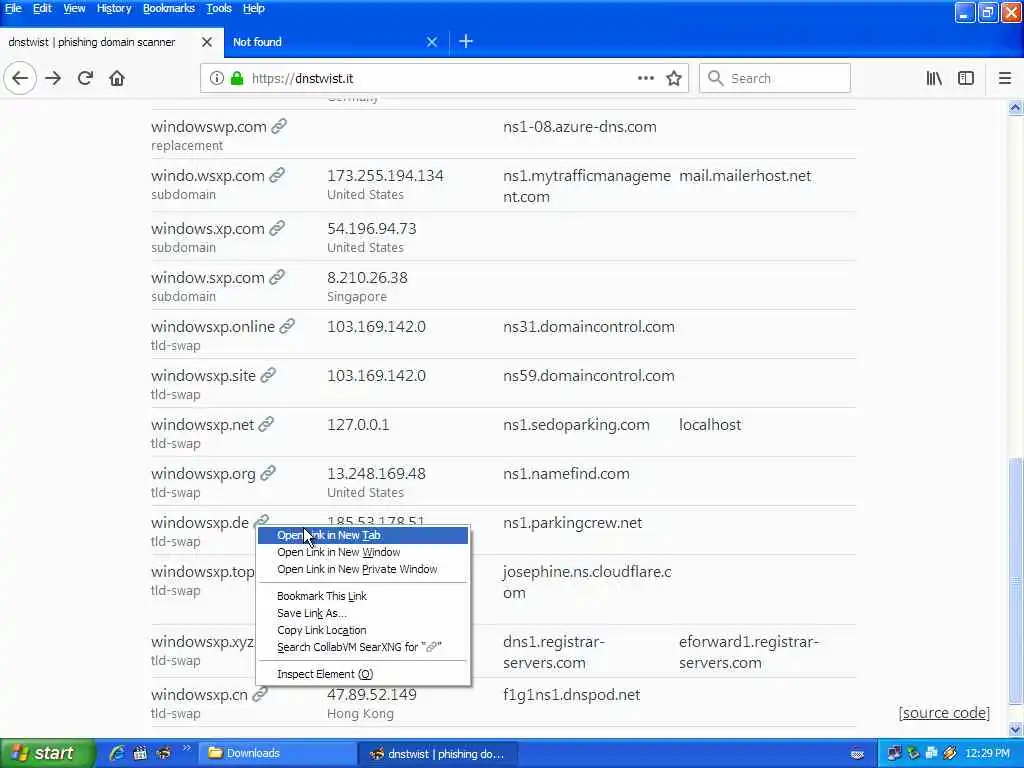Open Internet Explorer from quick launch
This screenshot has height=768, width=1024.
coord(117,753)
